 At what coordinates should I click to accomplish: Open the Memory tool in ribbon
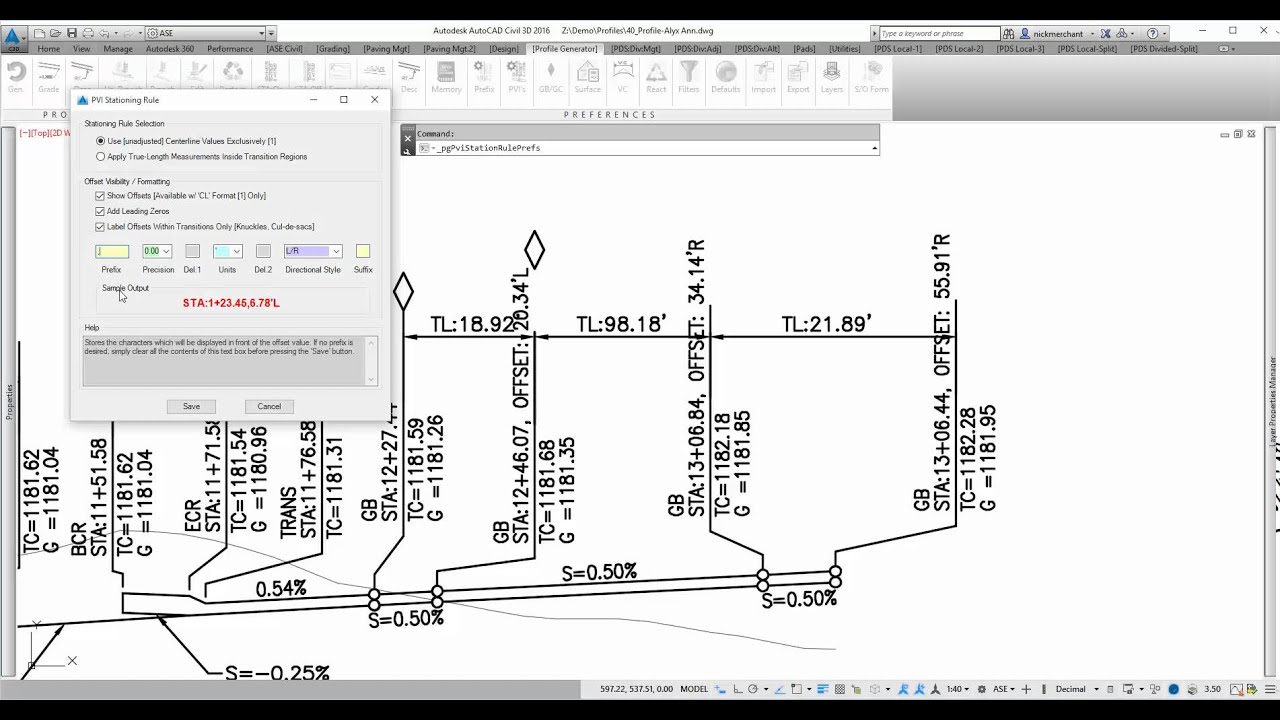(446, 77)
